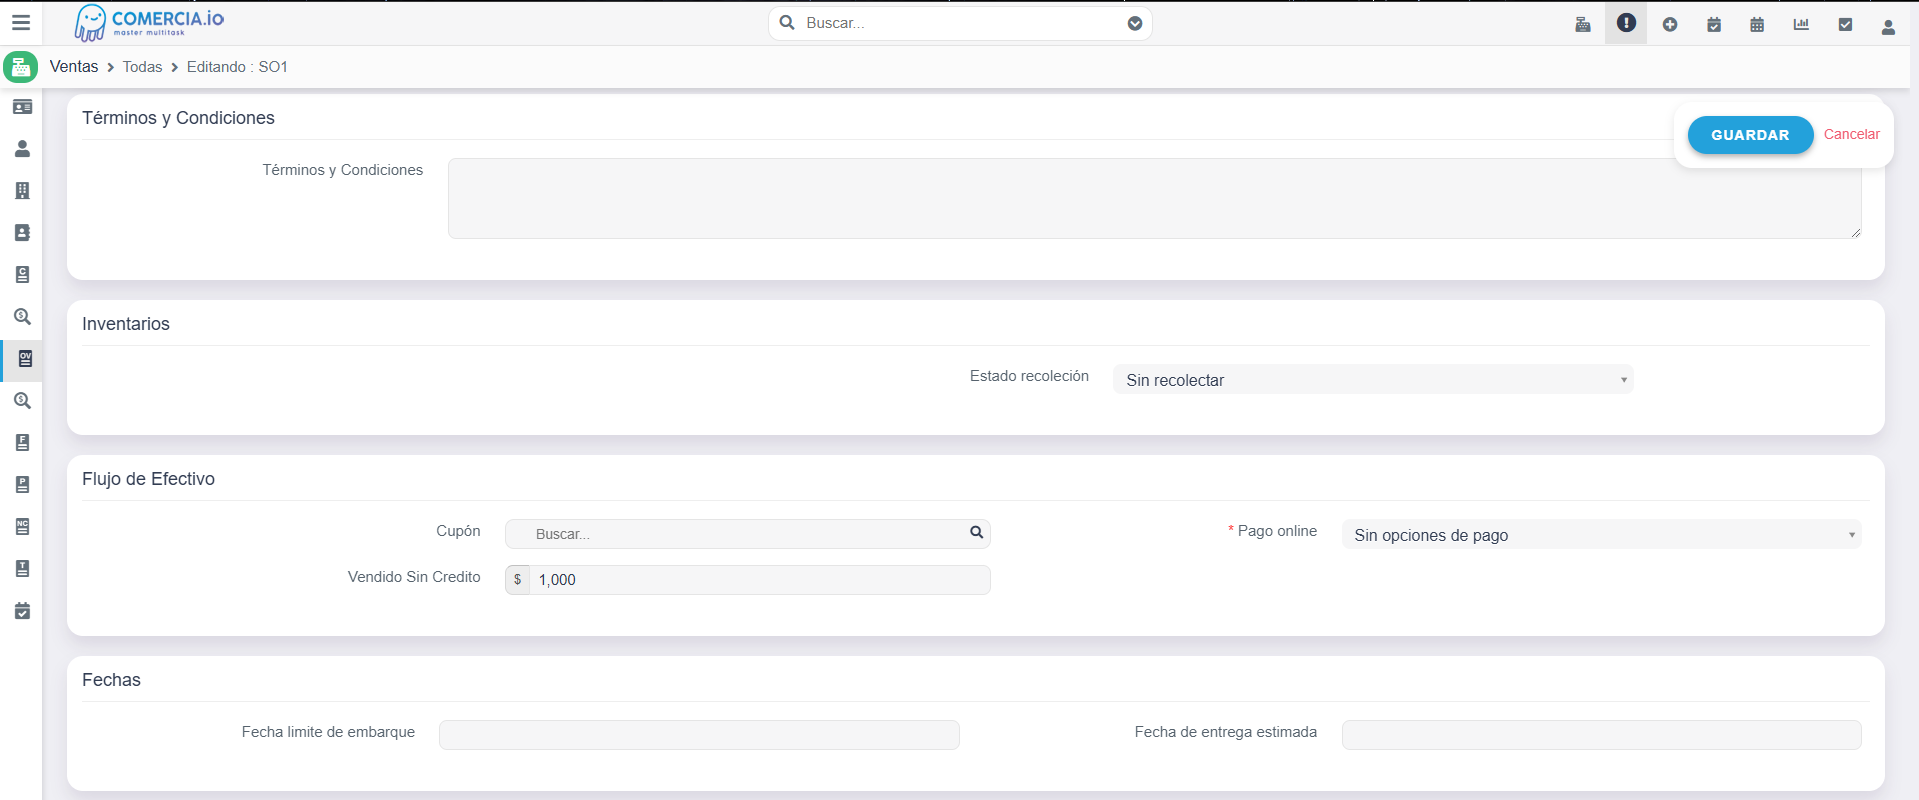Open the address book sidebar icon
This screenshot has height=800, width=1919.
[22, 233]
